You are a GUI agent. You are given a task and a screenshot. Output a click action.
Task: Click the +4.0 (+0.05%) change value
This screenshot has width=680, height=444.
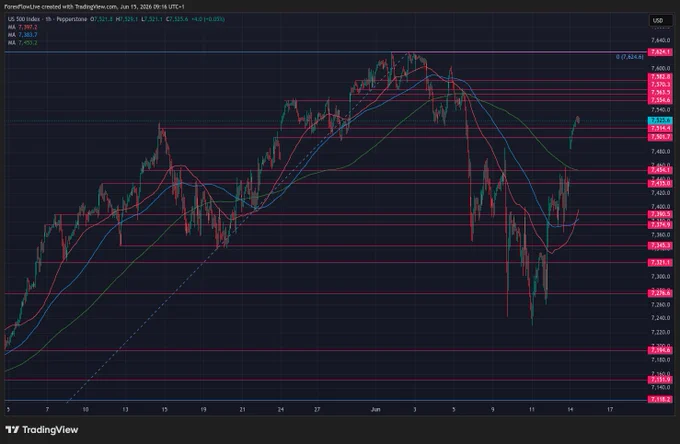[208, 19]
